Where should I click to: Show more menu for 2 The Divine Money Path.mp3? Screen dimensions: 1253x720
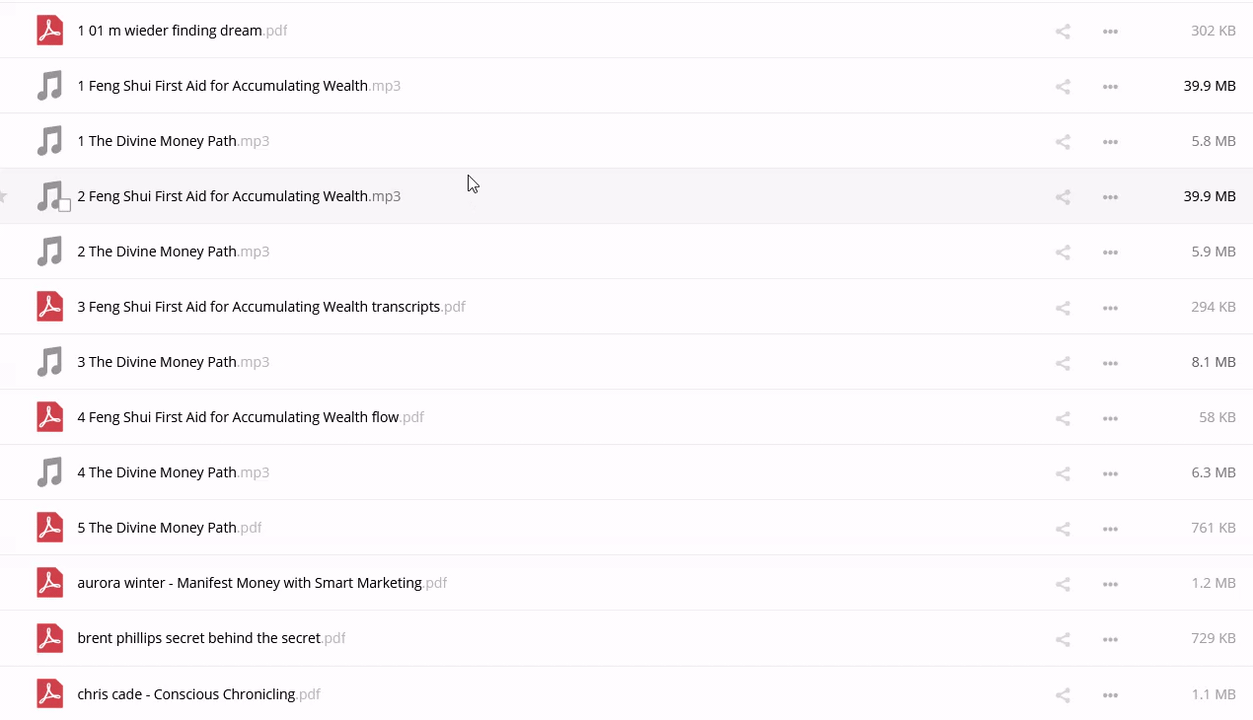coord(1110,253)
